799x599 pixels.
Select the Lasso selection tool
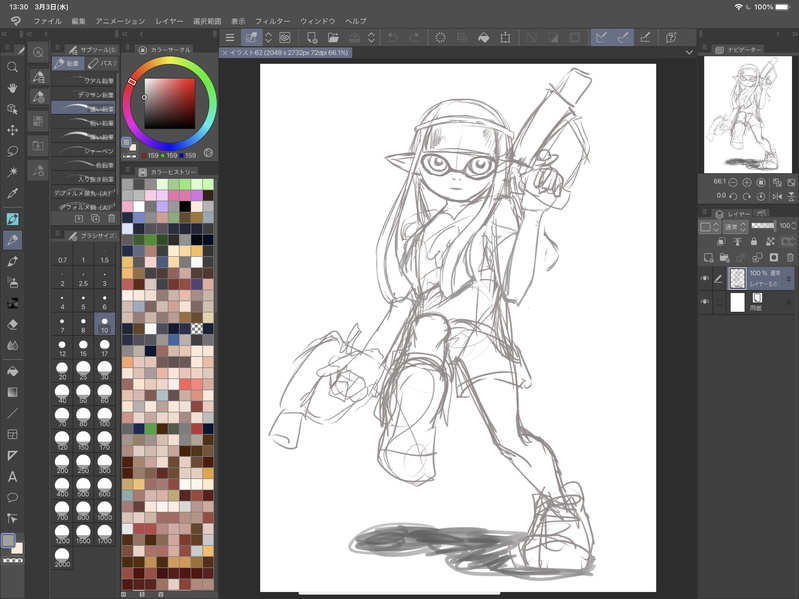click(12, 151)
